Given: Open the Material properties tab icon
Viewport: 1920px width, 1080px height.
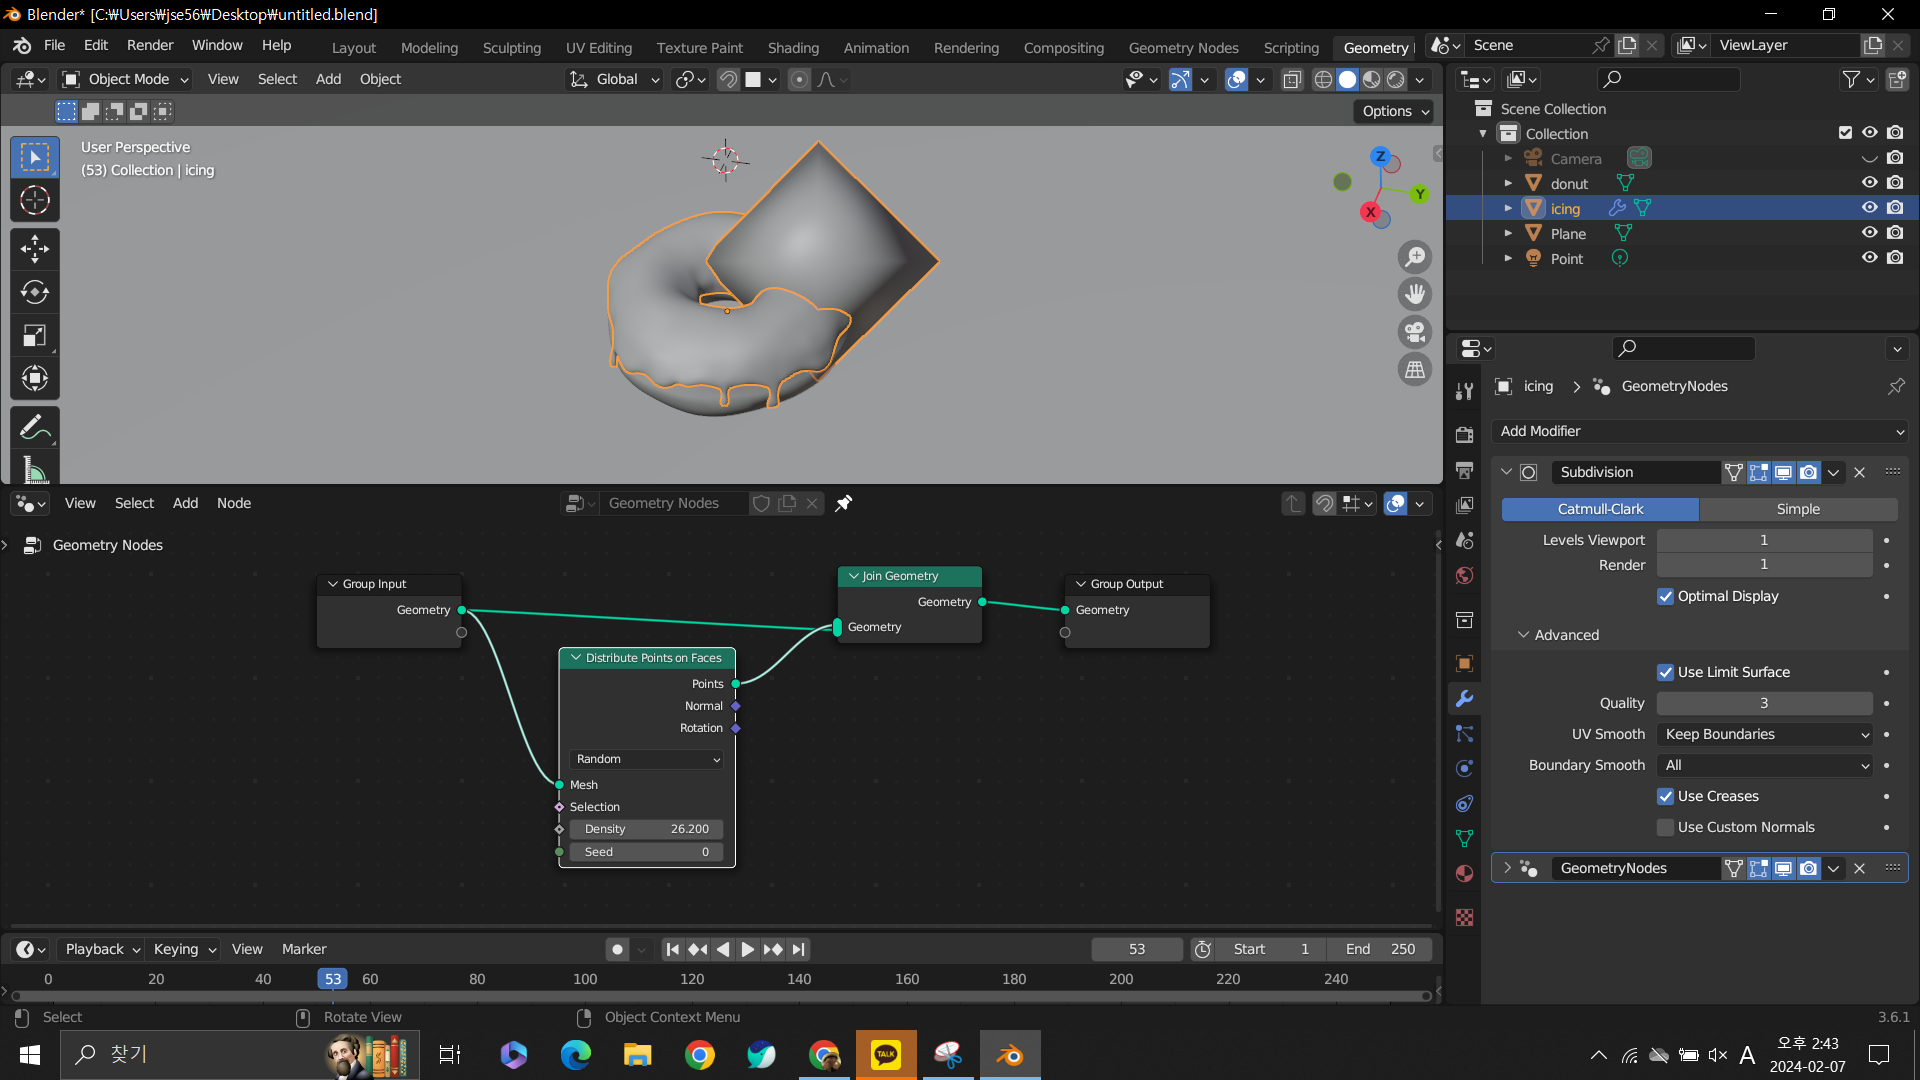Looking at the screenshot, I should 1465,873.
